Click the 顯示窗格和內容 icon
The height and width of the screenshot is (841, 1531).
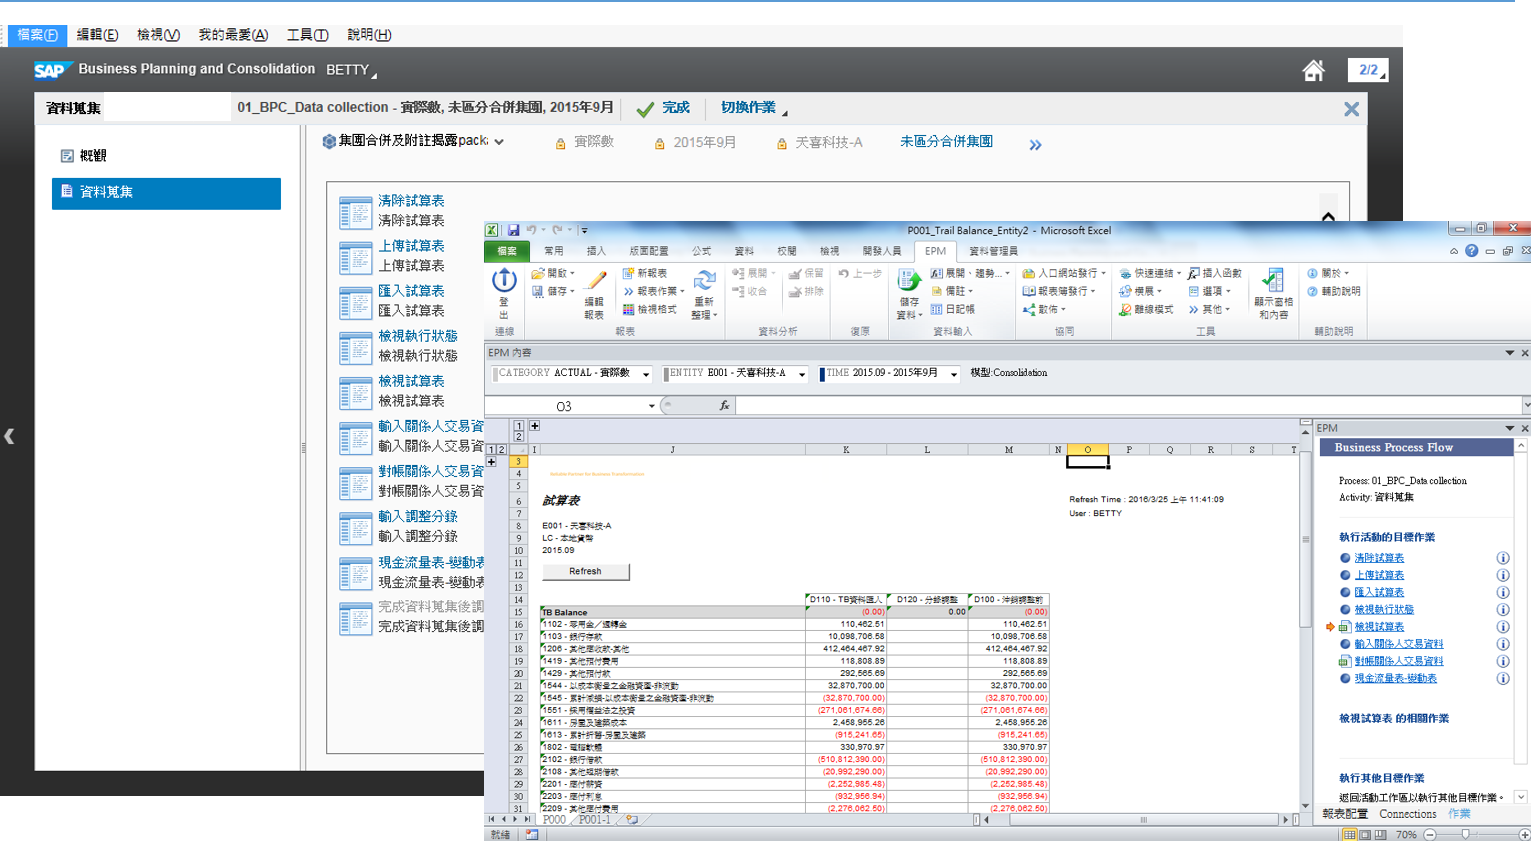tap(1273, 283)
